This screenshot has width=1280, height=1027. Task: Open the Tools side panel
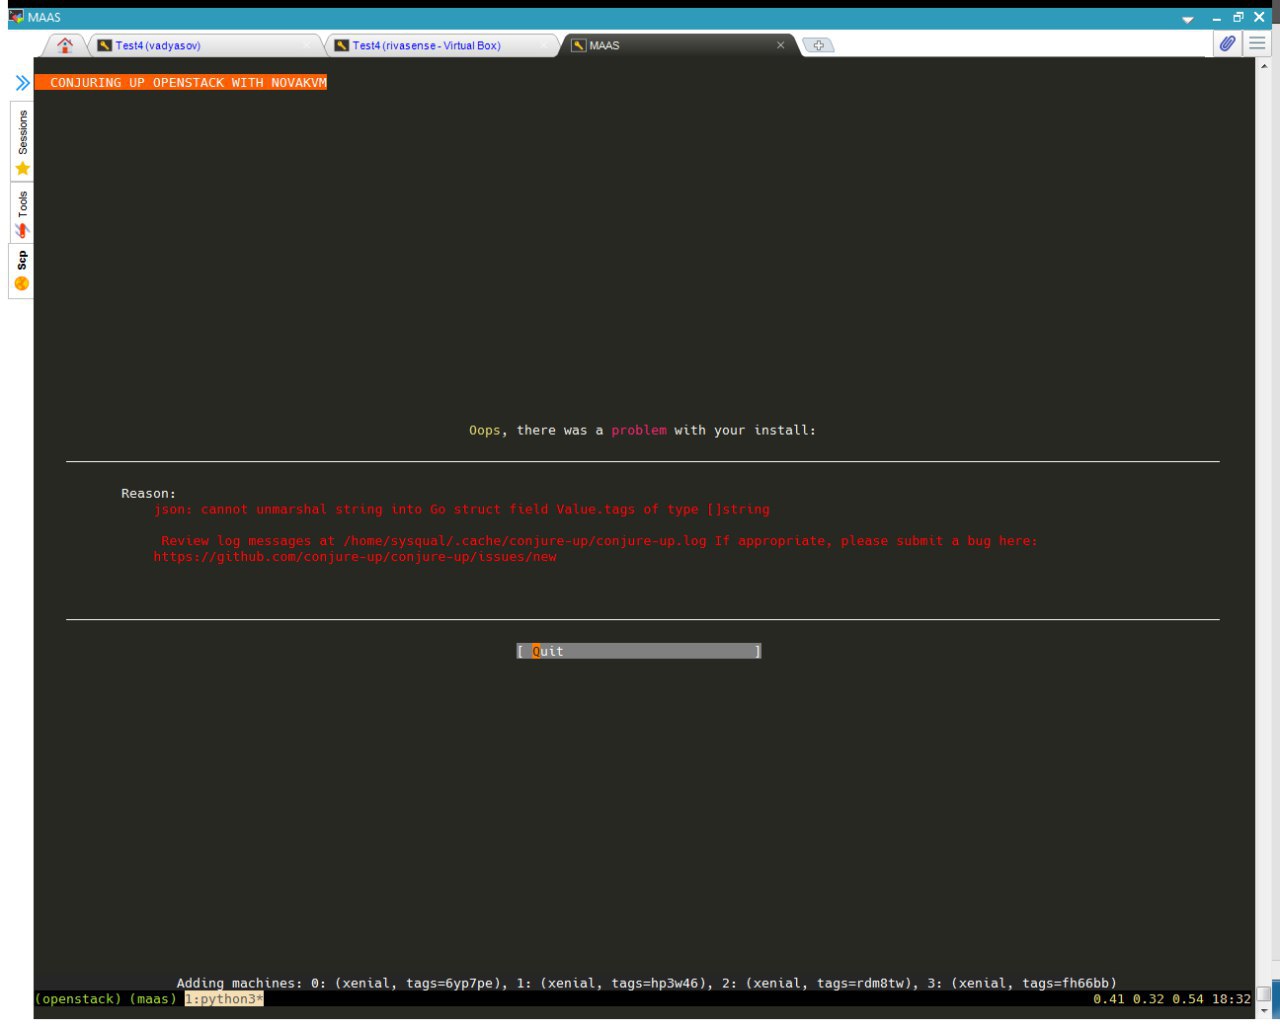tap(22, 213)
